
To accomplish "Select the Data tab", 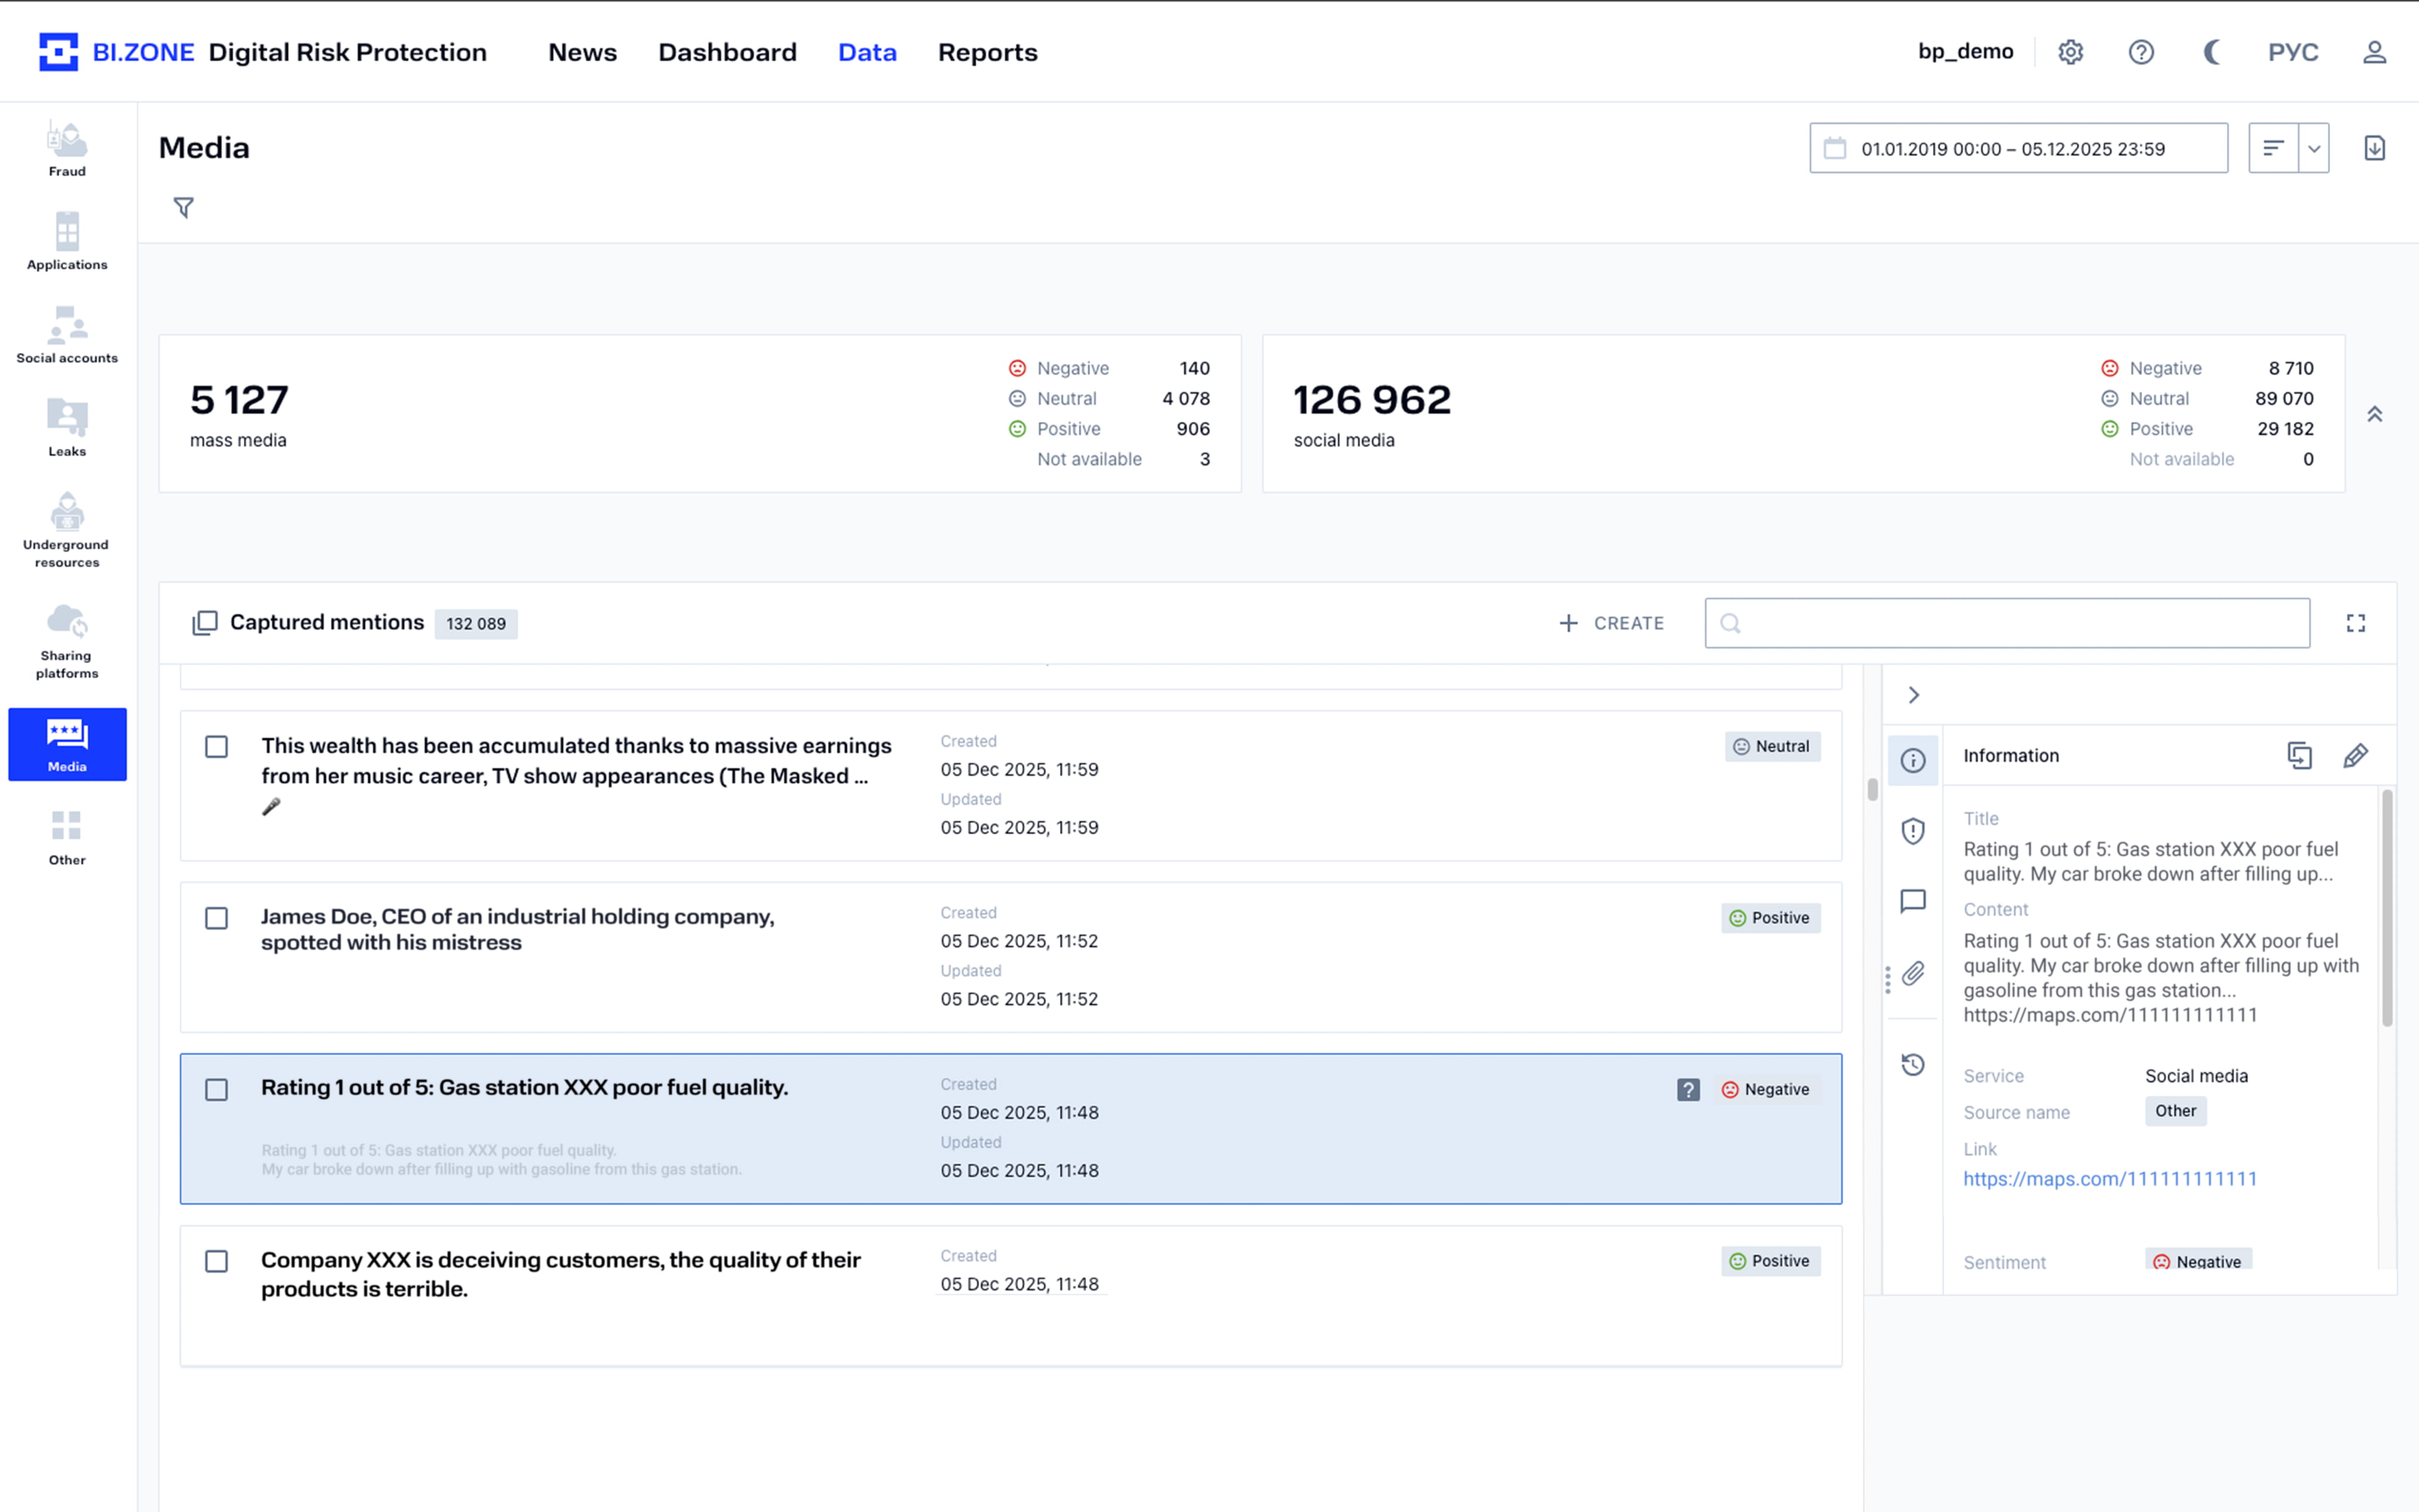I will tap(867, 52).
